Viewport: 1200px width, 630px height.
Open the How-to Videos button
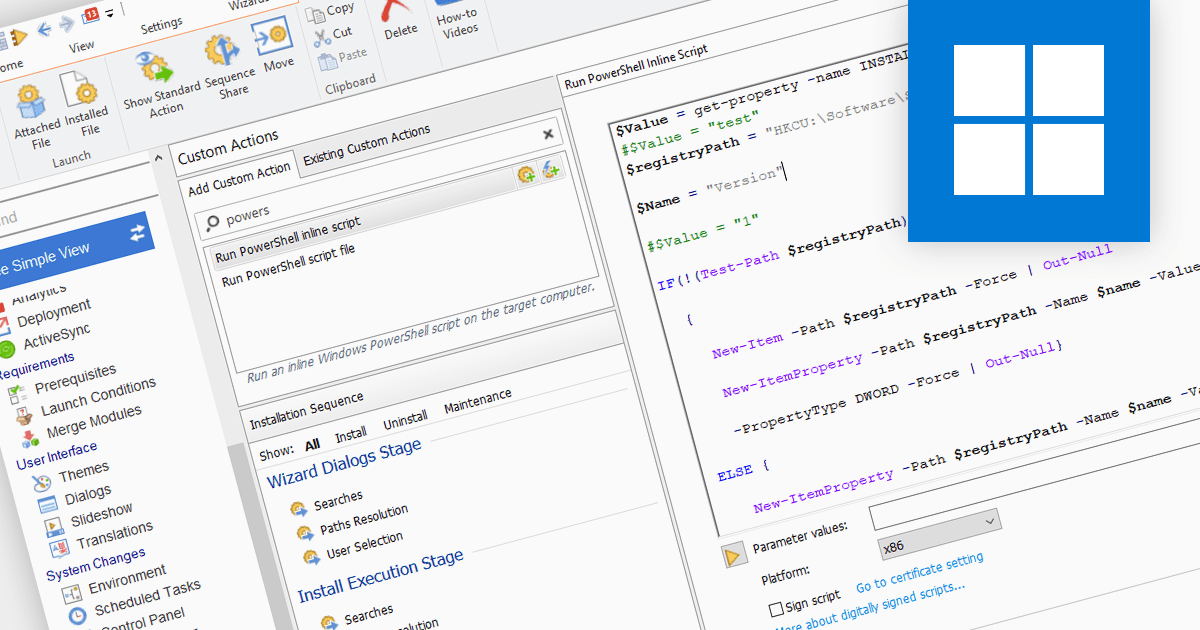pyautogui.click(x=460, y=19)
